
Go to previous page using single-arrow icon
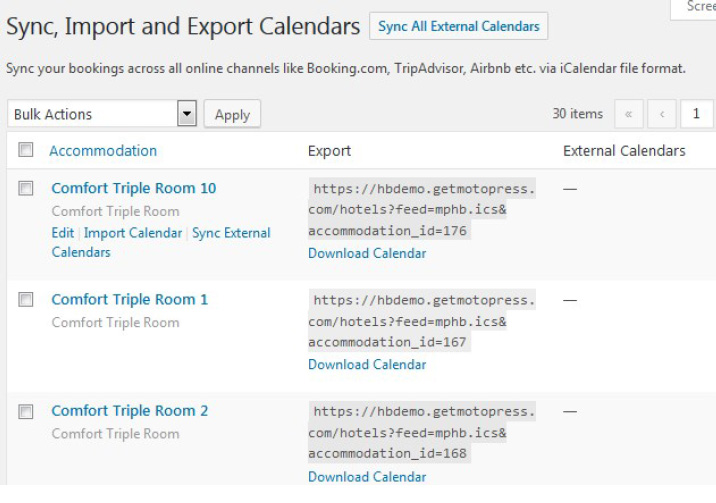click(x=662, y=114)
